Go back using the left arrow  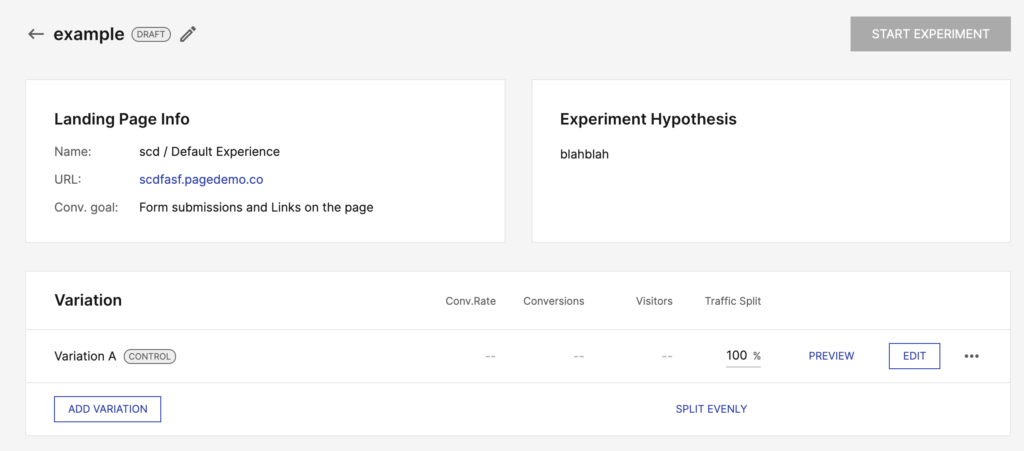(36, 34)
